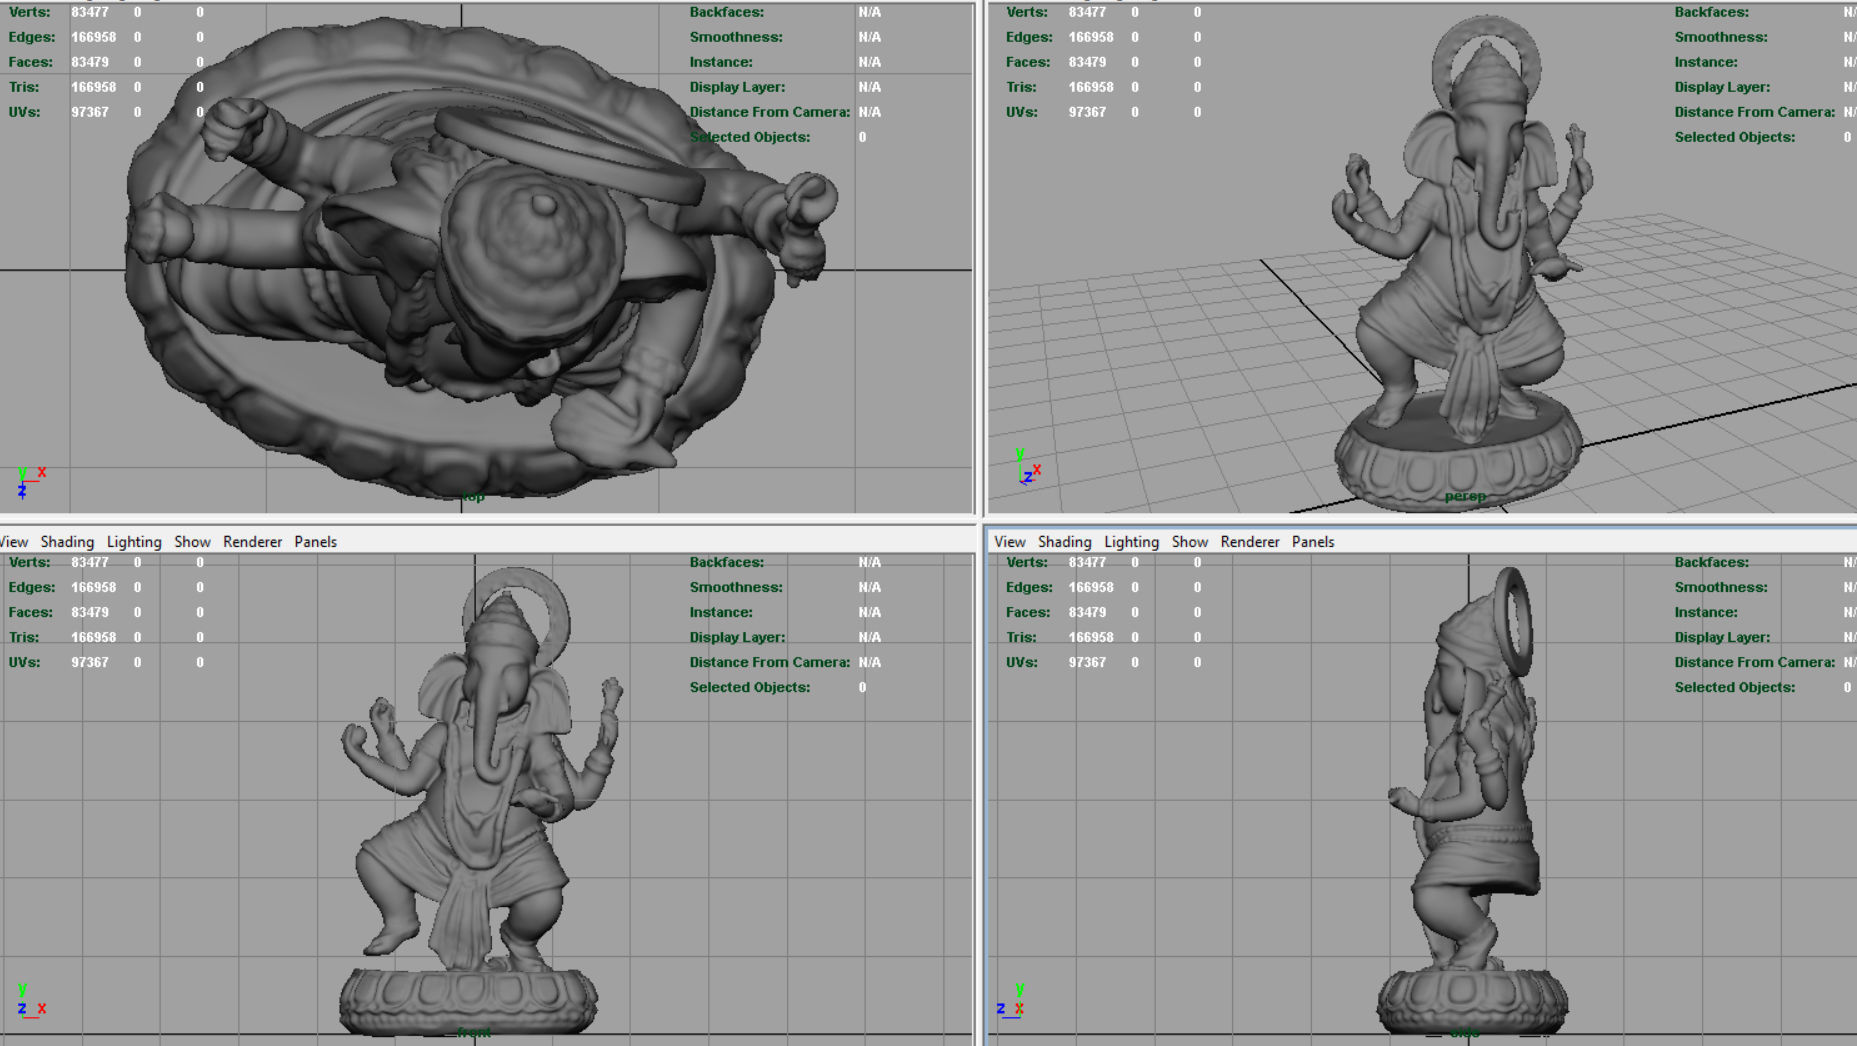Open Show menu in the side viewport panel
The width and height of the screenshot is (1857, 1046).
tap(1189, 541)
